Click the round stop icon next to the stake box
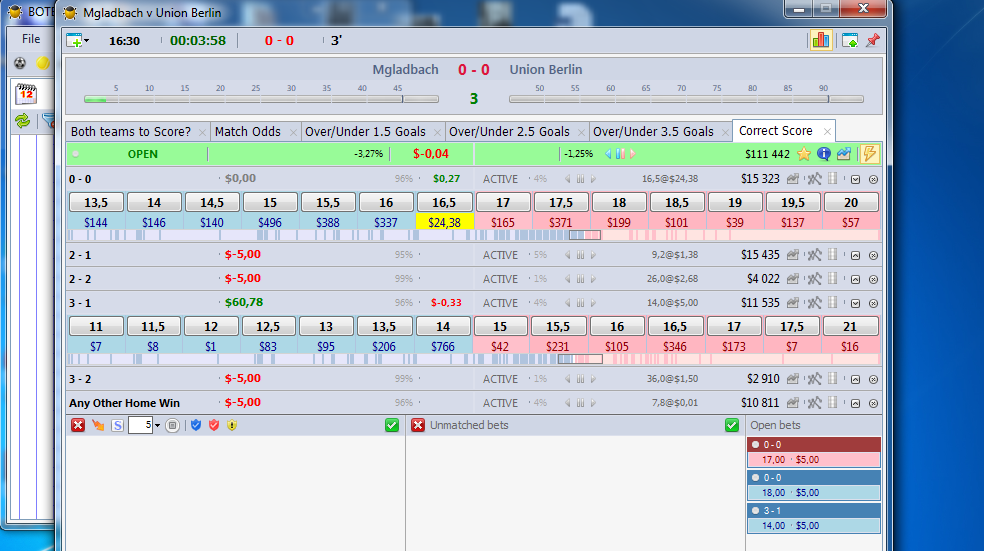 (173, 425)
